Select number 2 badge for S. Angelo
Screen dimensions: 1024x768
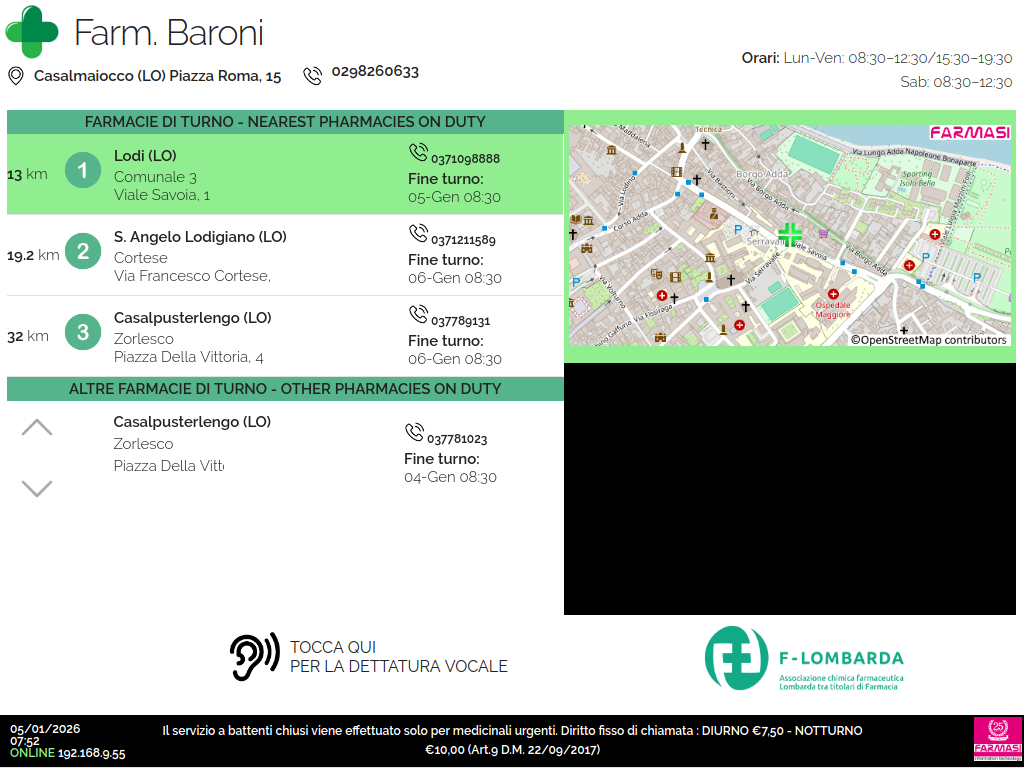point(83,251)
